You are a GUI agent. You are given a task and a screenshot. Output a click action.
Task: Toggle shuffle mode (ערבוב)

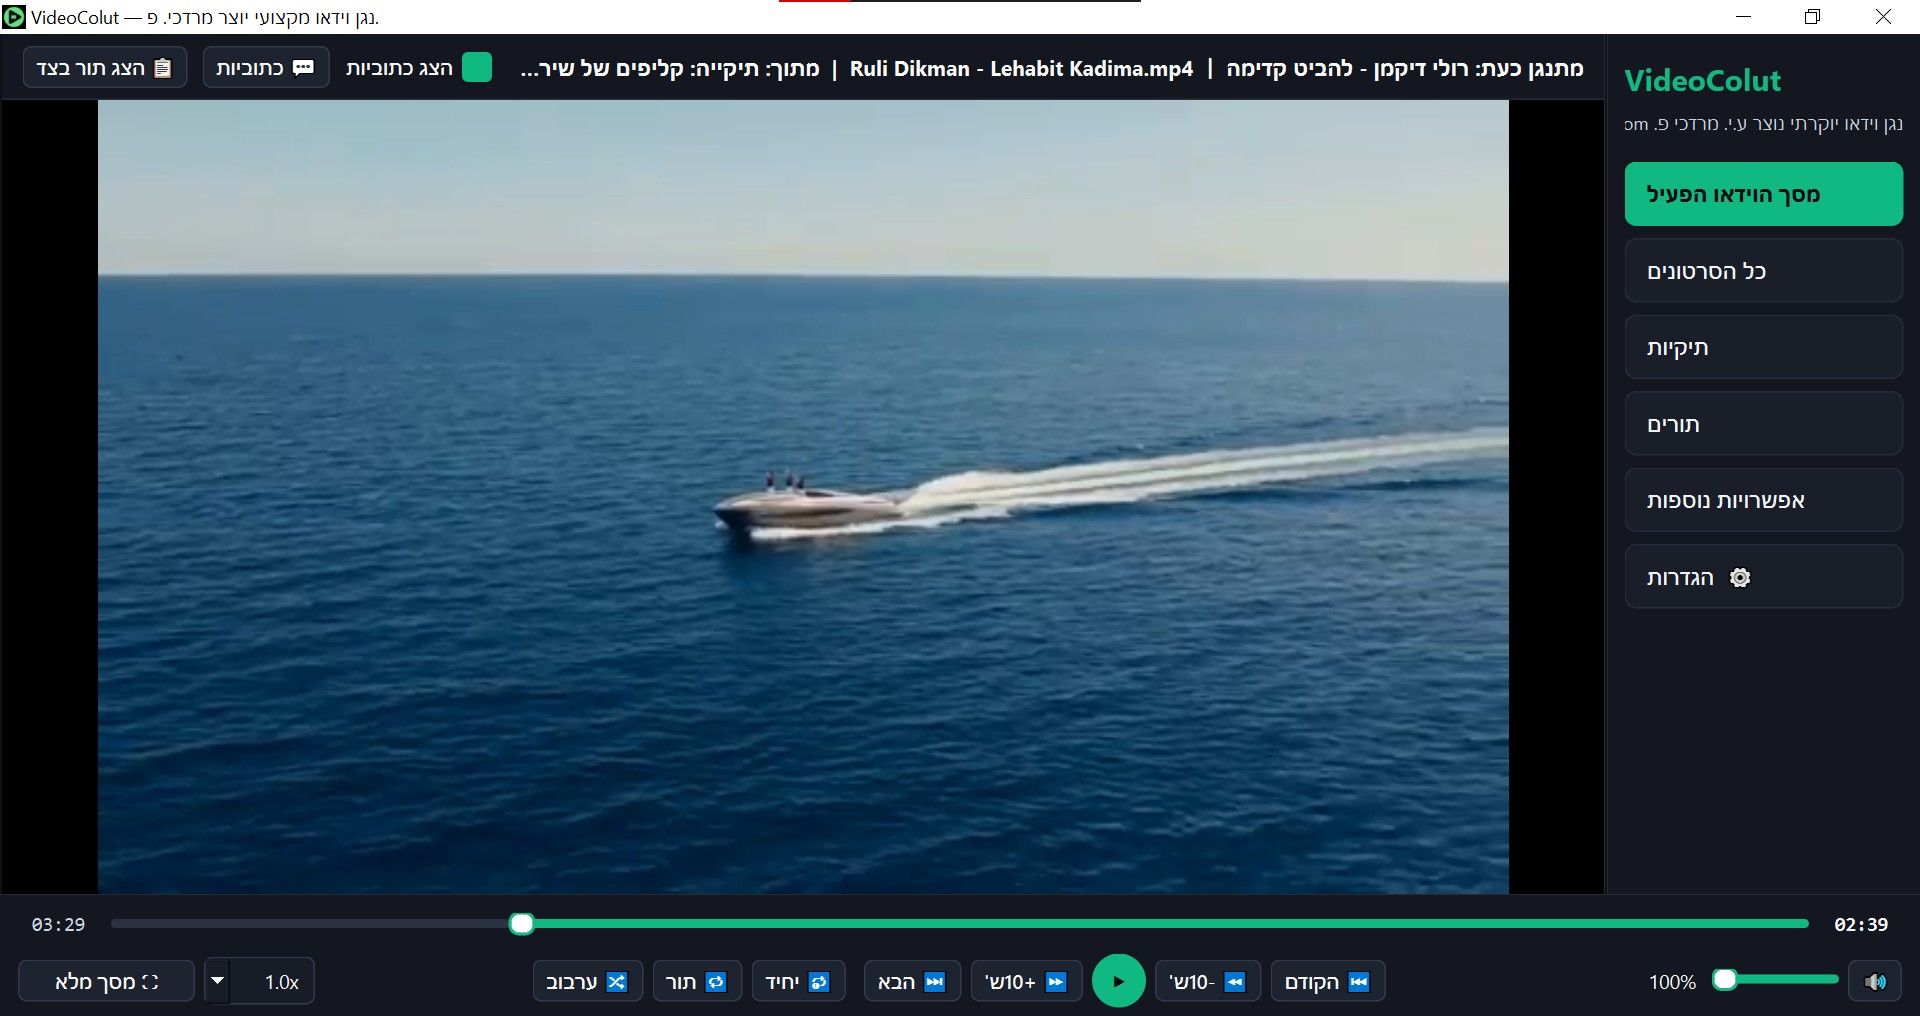coord(587,981)
